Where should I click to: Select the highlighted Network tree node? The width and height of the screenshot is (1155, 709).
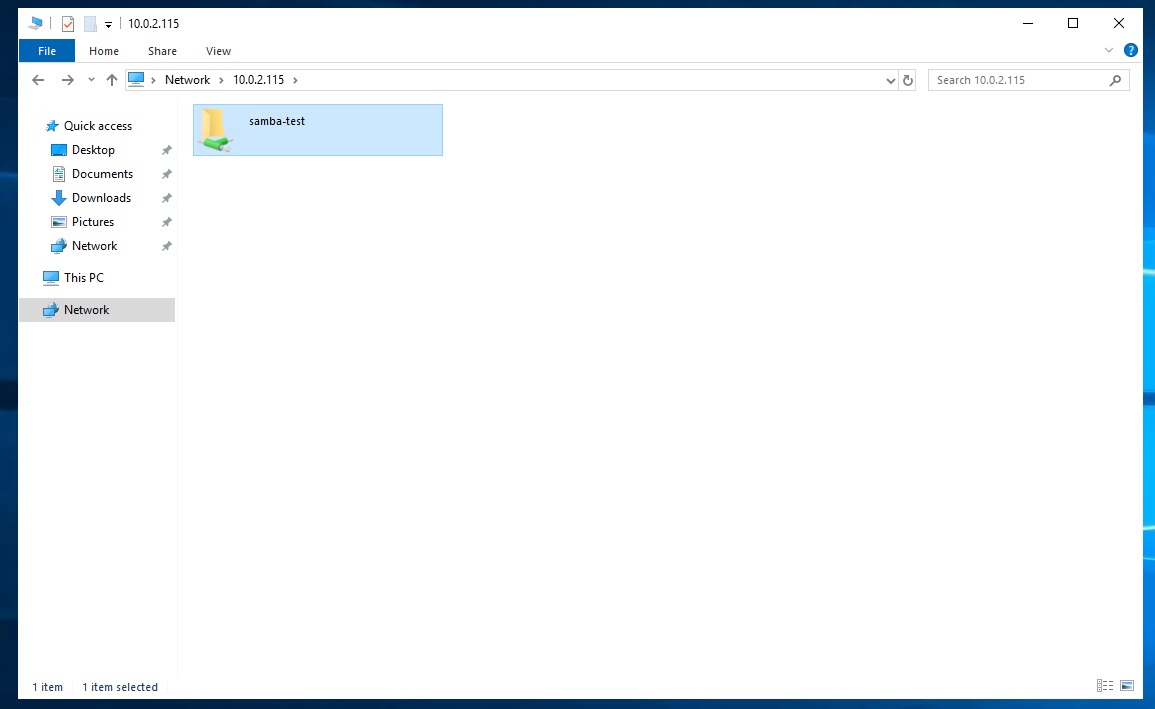[x=96, y=310]
